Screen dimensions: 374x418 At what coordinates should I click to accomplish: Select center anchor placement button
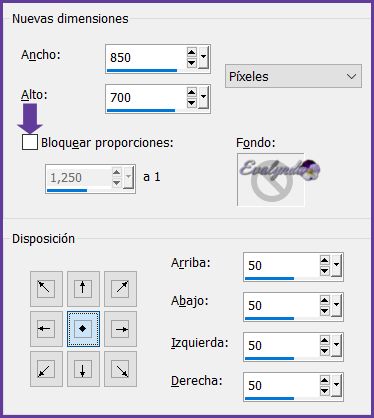[x=83, y=329]
